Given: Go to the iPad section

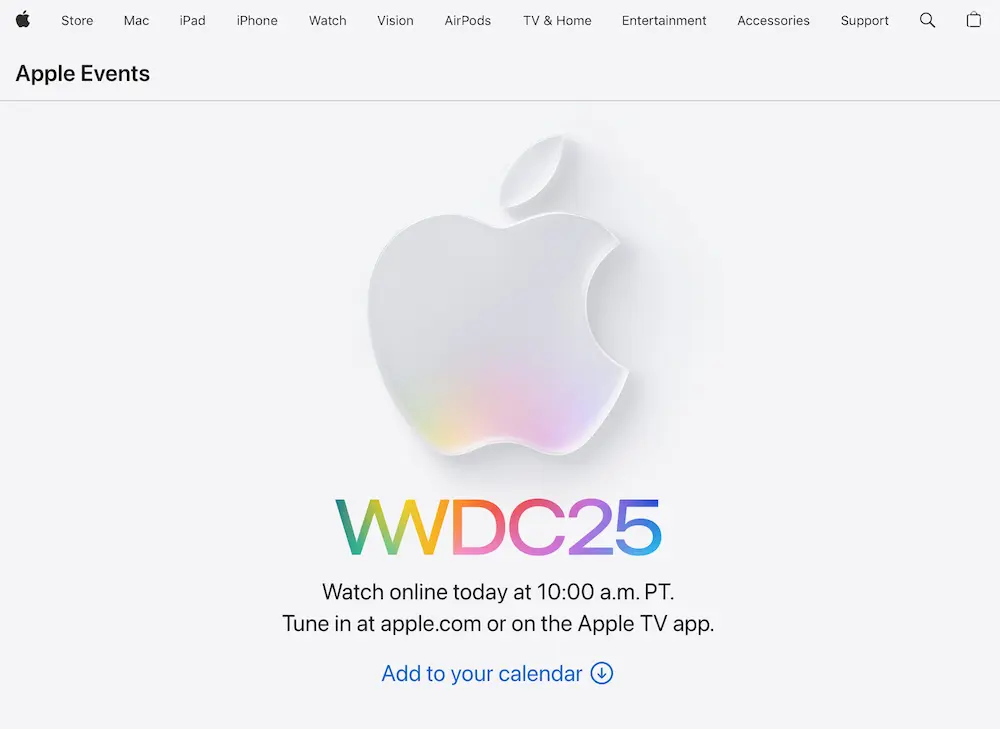Looking at the screenshot, I should [193, 20].
